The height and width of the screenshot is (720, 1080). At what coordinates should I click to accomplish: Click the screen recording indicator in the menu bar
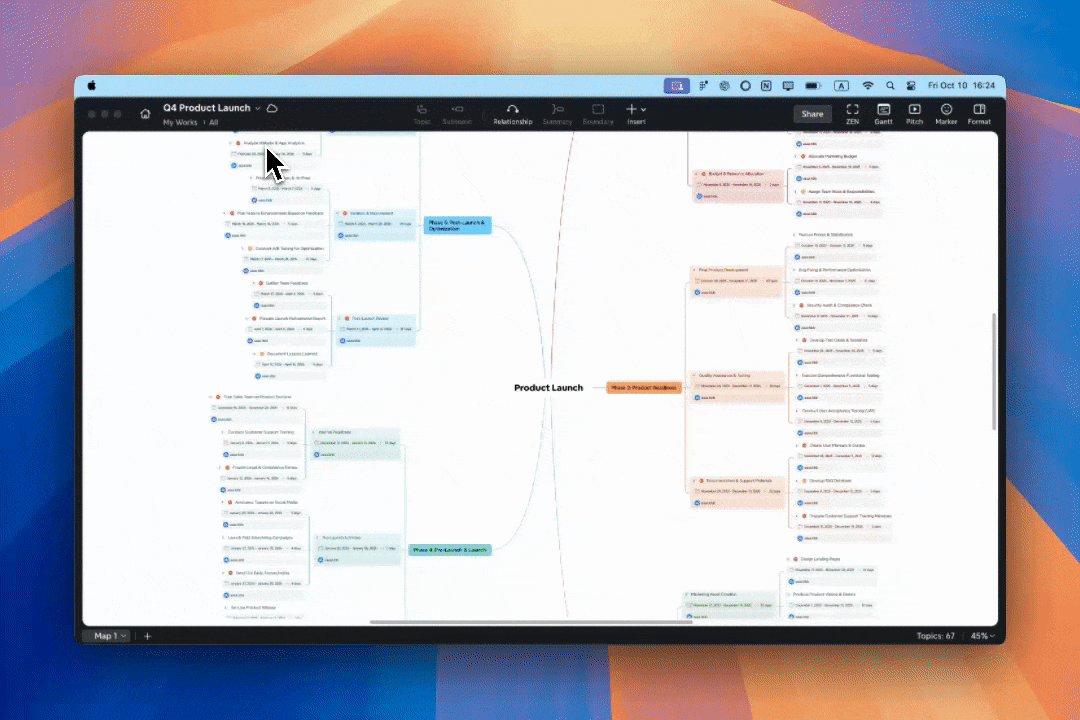click(x=676, y=85)
